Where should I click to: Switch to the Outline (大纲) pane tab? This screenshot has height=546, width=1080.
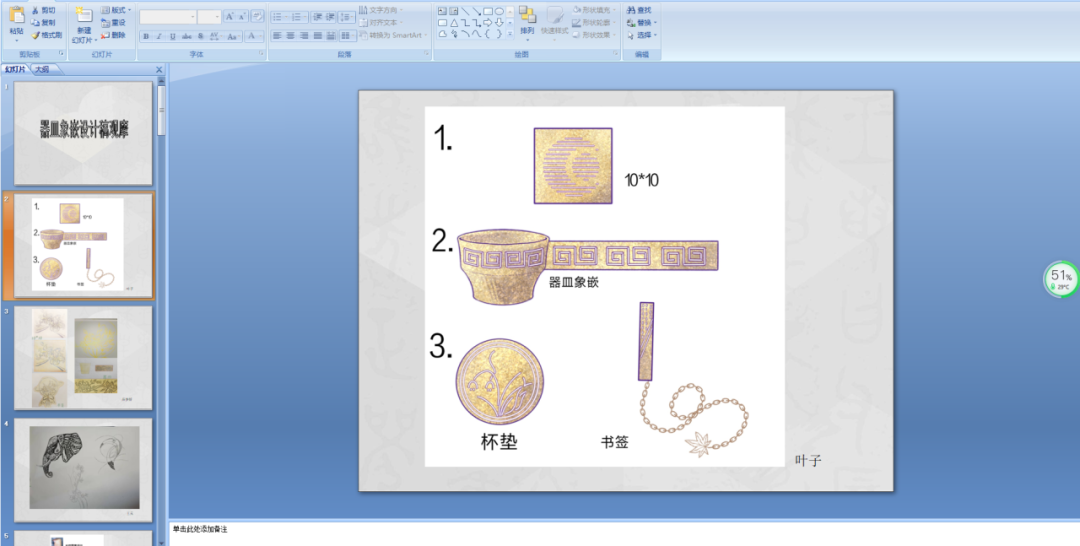[x=42, y=70]
